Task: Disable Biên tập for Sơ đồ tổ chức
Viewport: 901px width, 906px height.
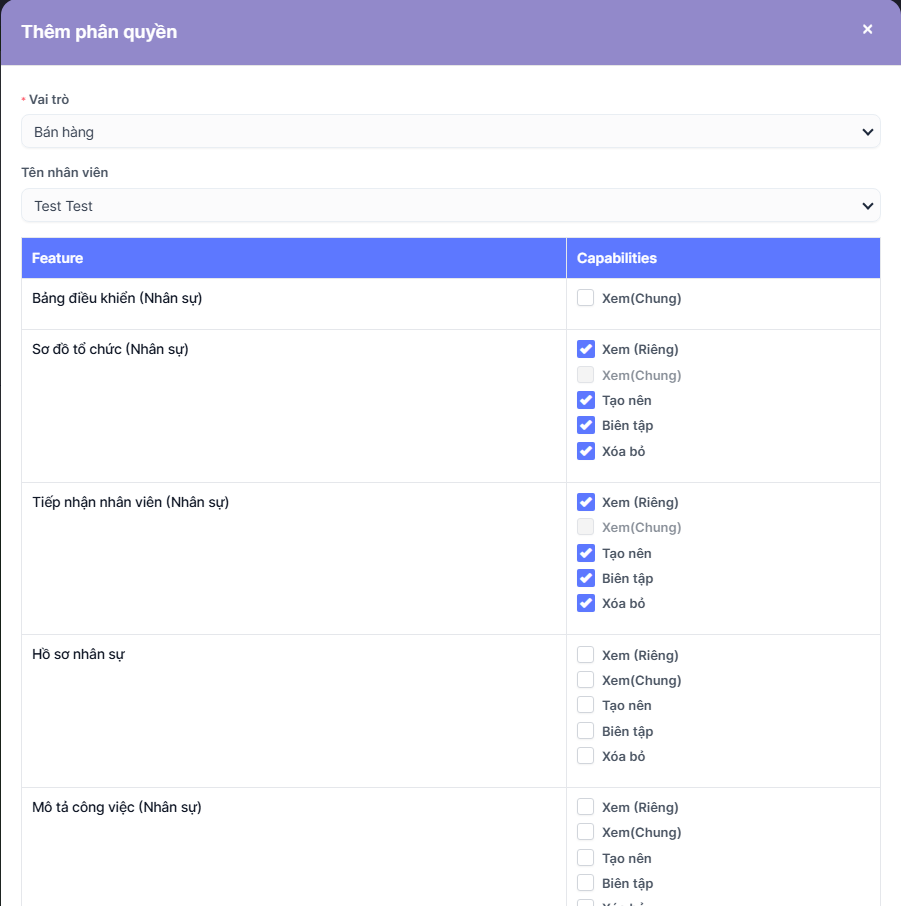Action: 586,425
